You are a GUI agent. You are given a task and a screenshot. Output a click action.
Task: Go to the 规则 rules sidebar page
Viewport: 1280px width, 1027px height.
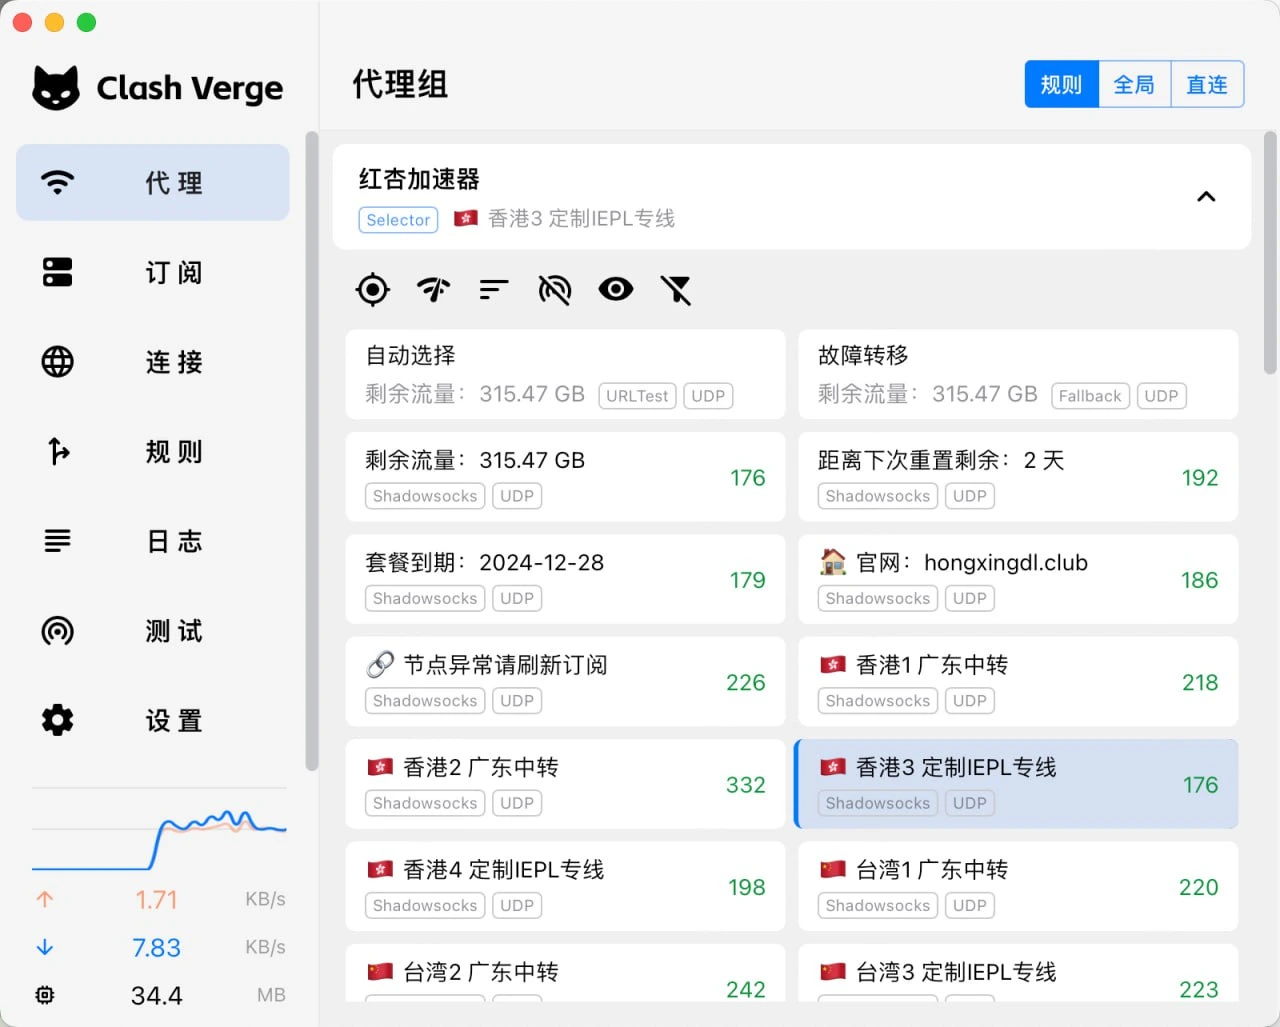click(x=153, y=451)
